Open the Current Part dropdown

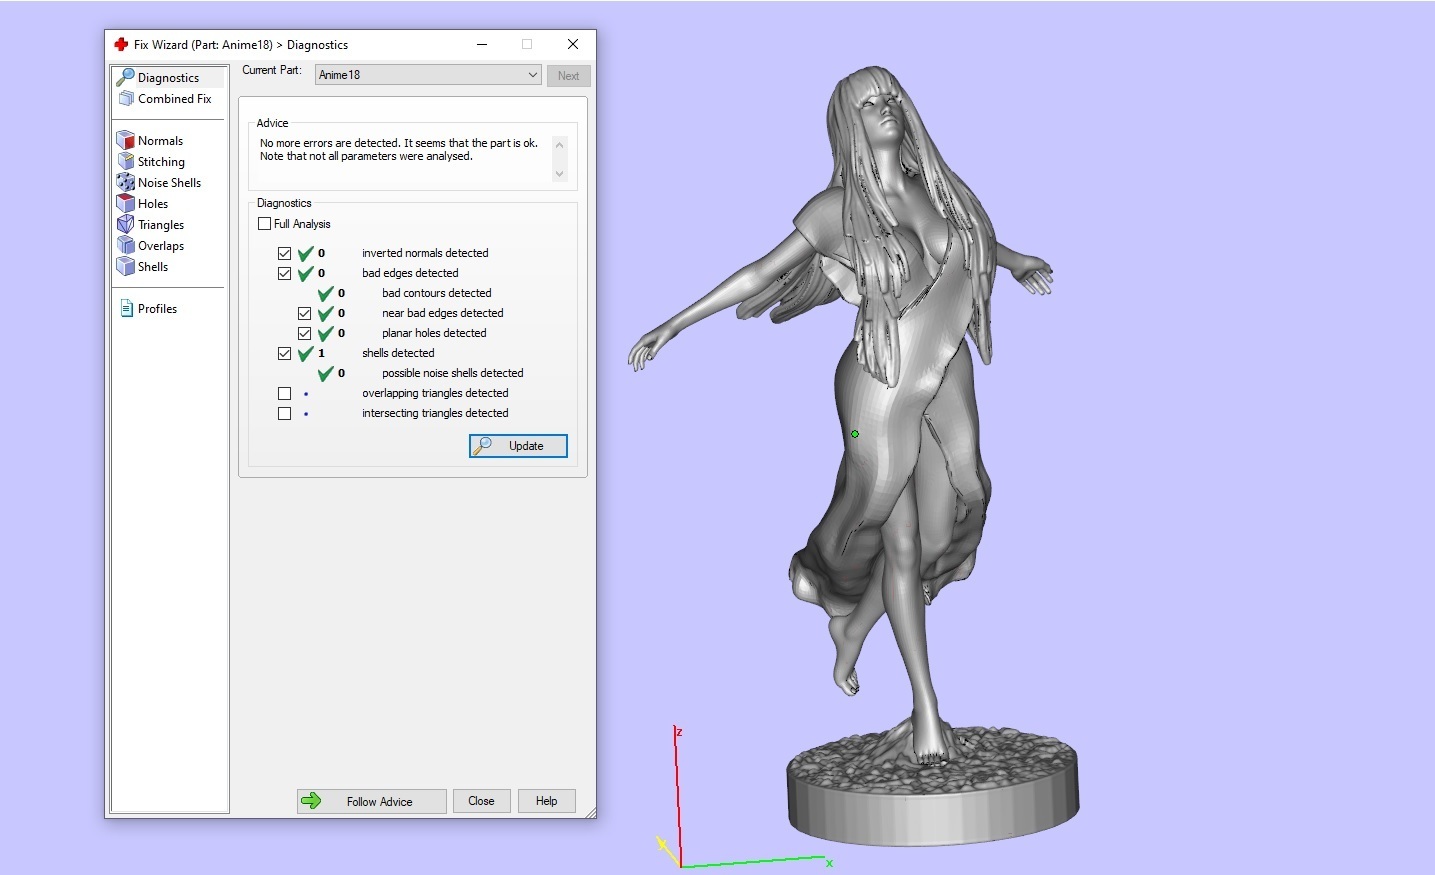click(x=428, y=75)
